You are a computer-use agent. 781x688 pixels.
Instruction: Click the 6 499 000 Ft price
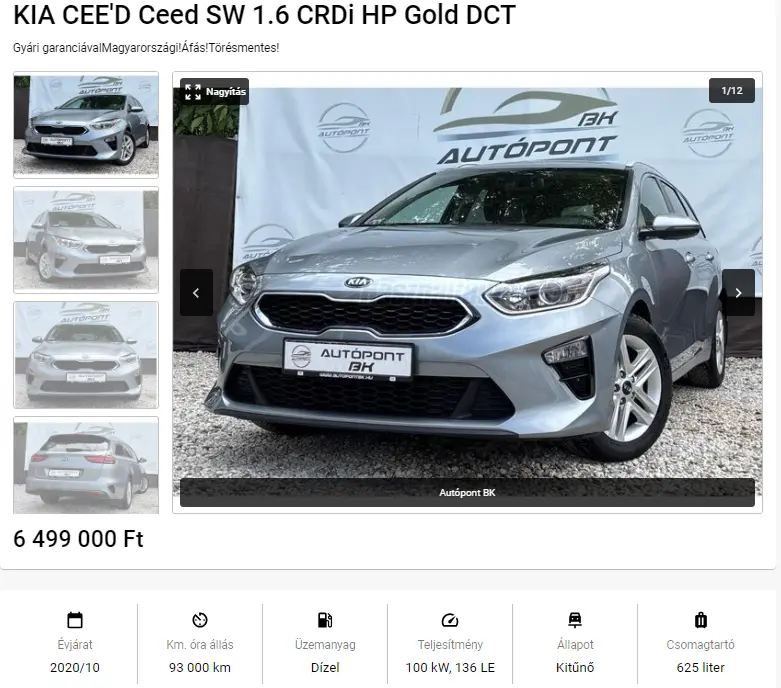coord(78,539)
